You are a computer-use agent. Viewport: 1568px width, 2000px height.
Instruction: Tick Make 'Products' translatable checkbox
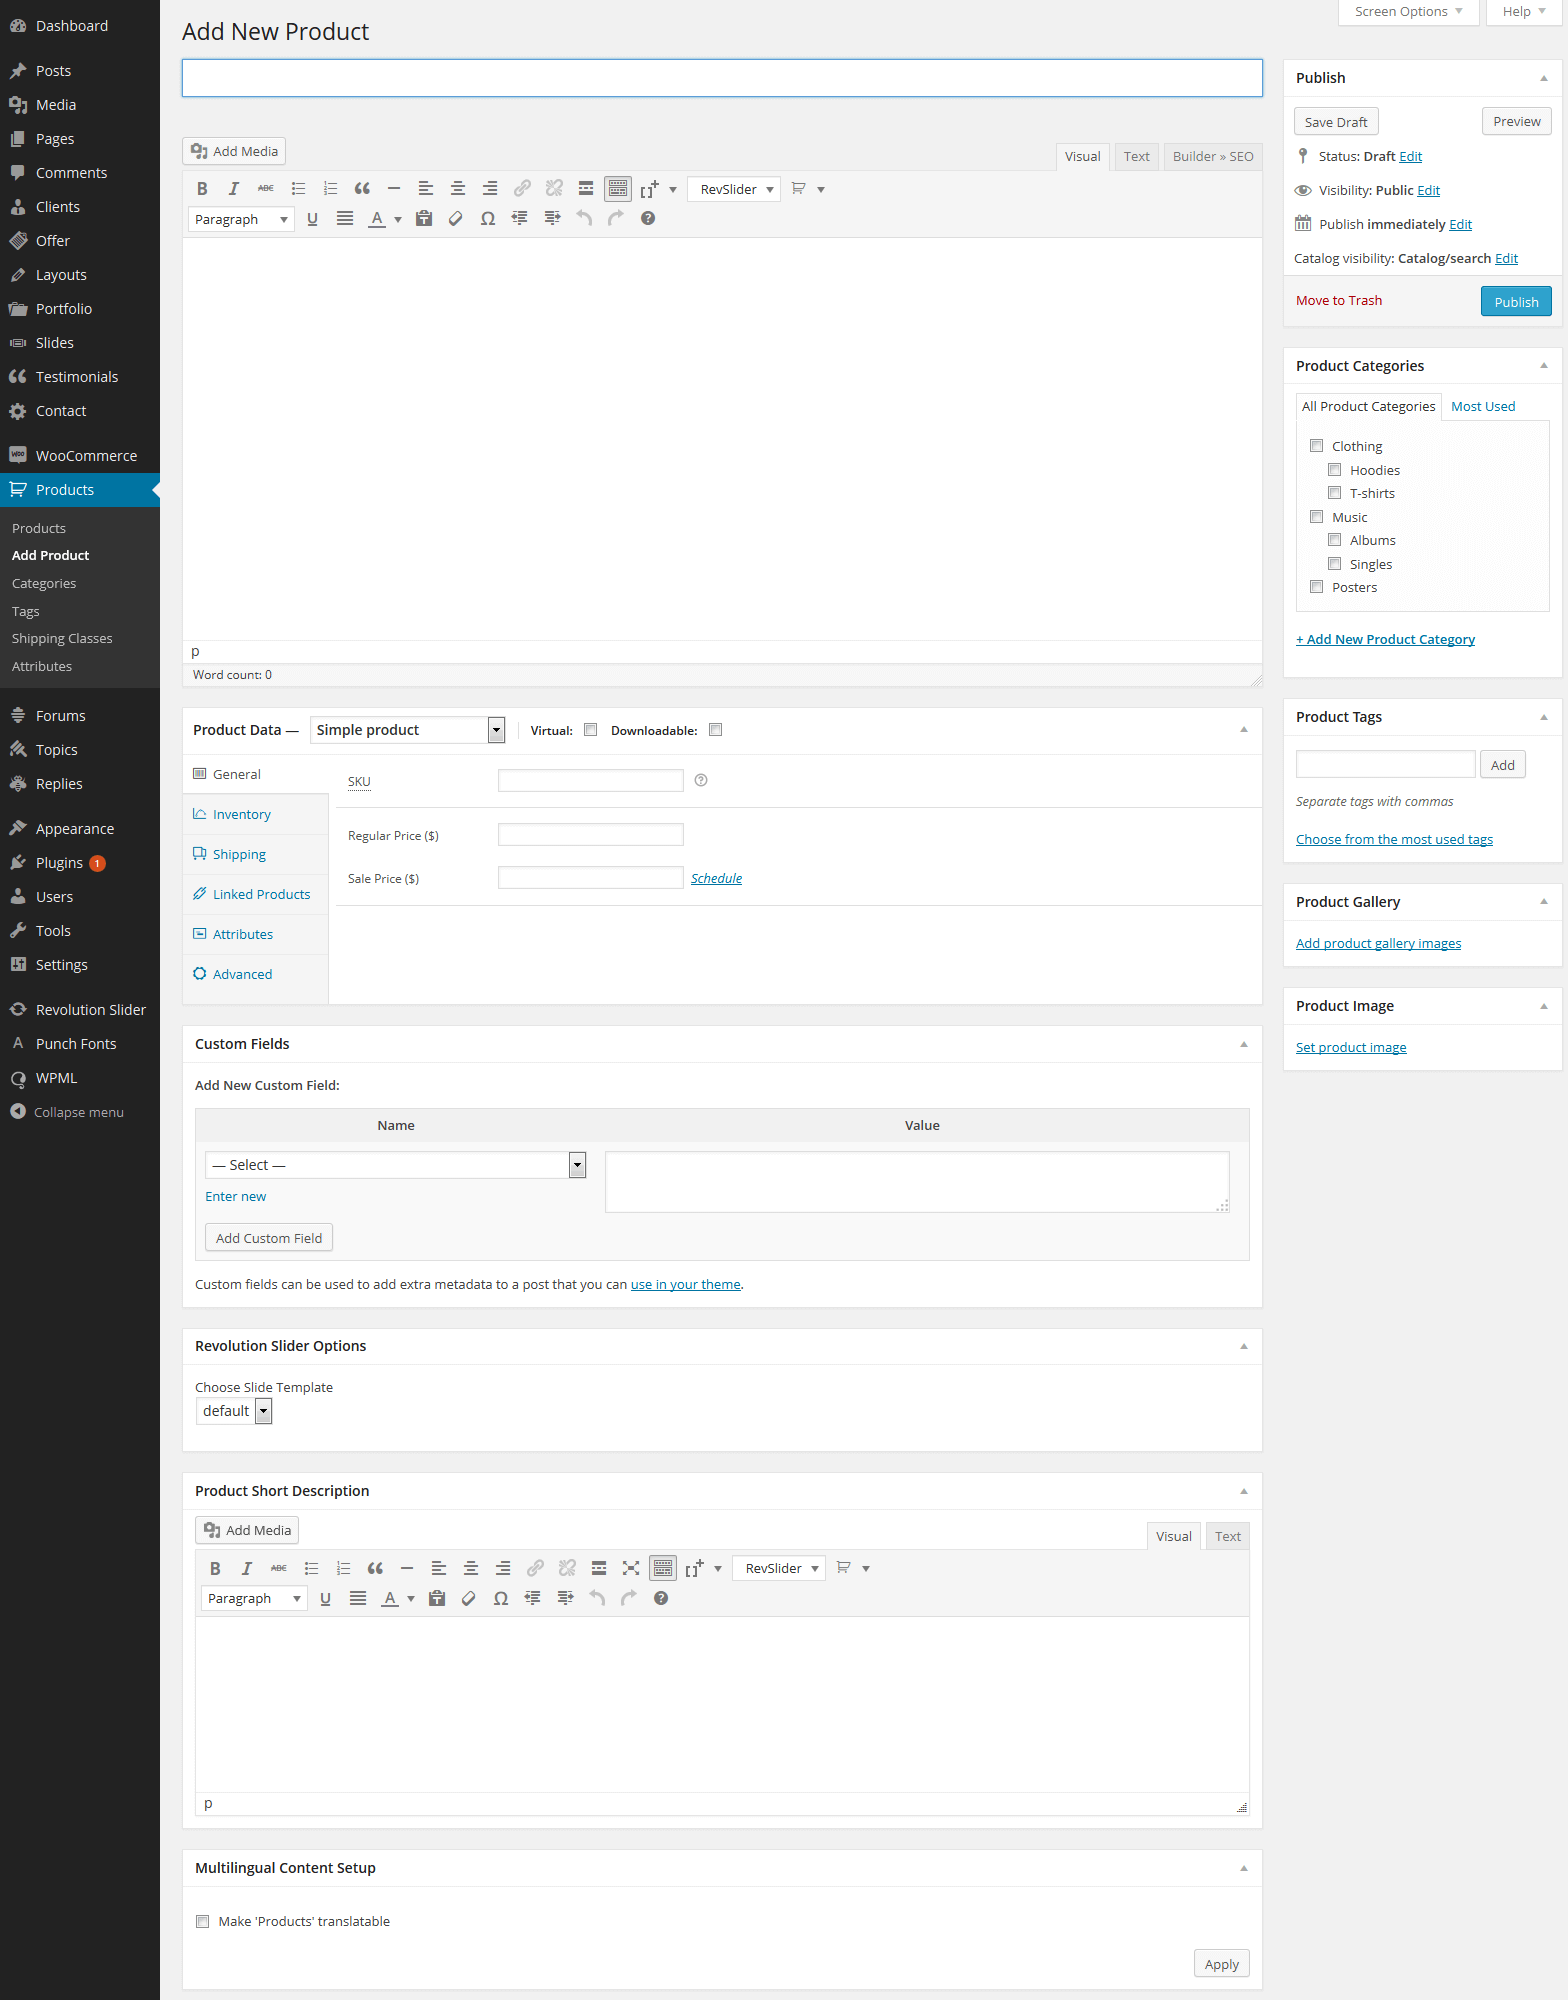pos(203,1921)
